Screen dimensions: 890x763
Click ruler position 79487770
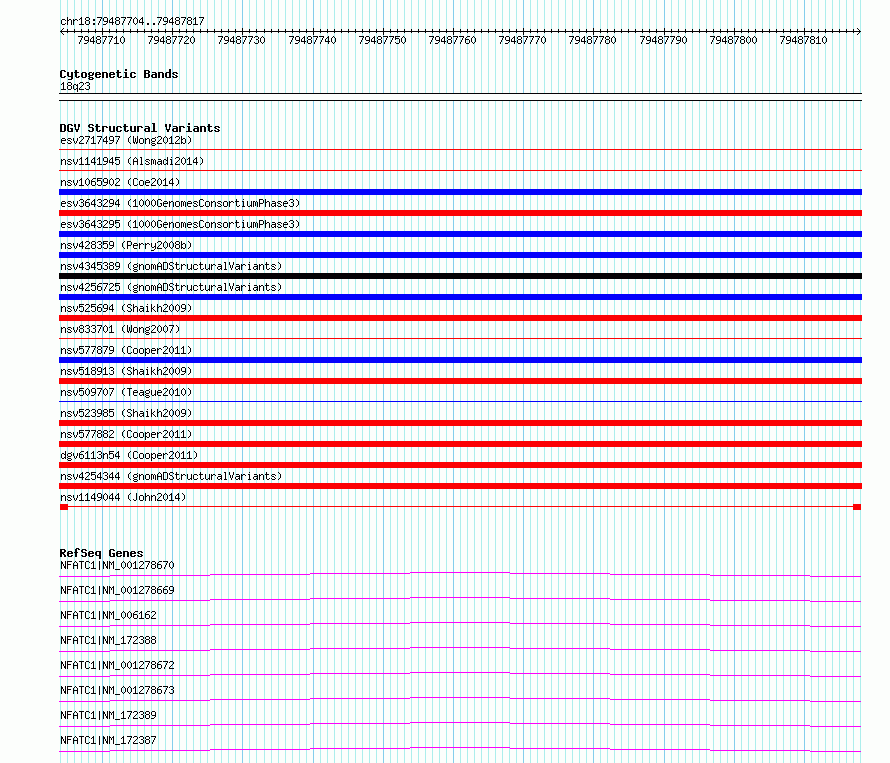(x=522, y=40)
